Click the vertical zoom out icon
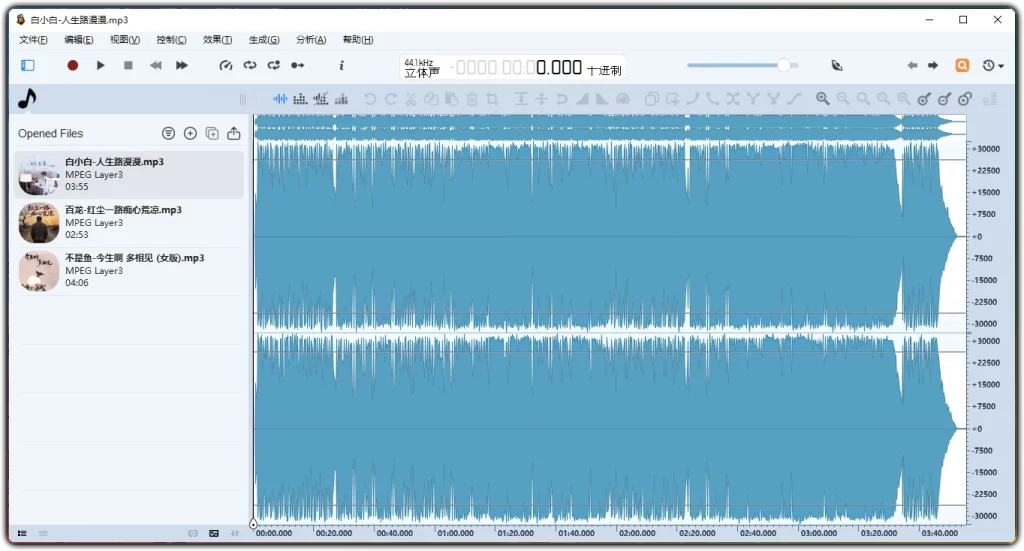This screenshot has height=551, width=1024. click(x=944, y=99)
